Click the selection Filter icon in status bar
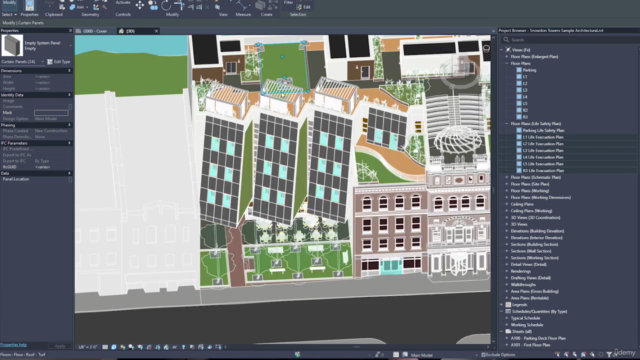 click(609, 355)
